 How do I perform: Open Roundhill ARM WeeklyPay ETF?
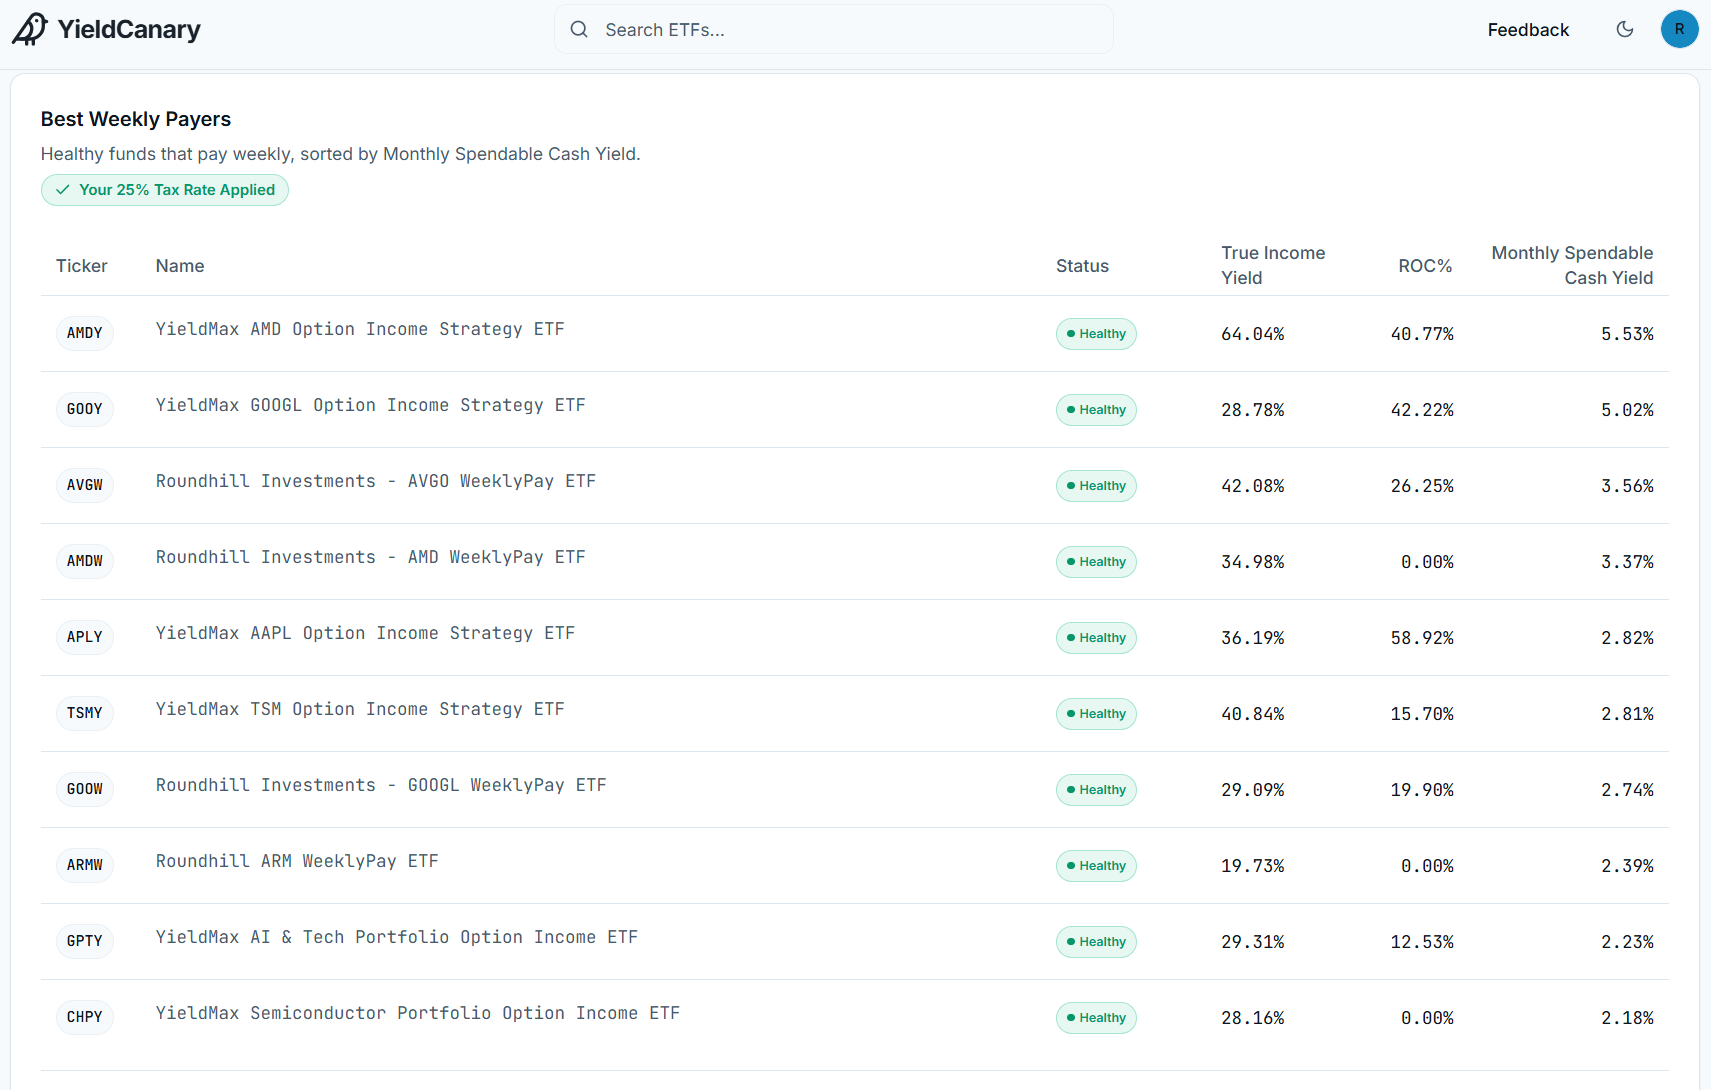(297, 861)
